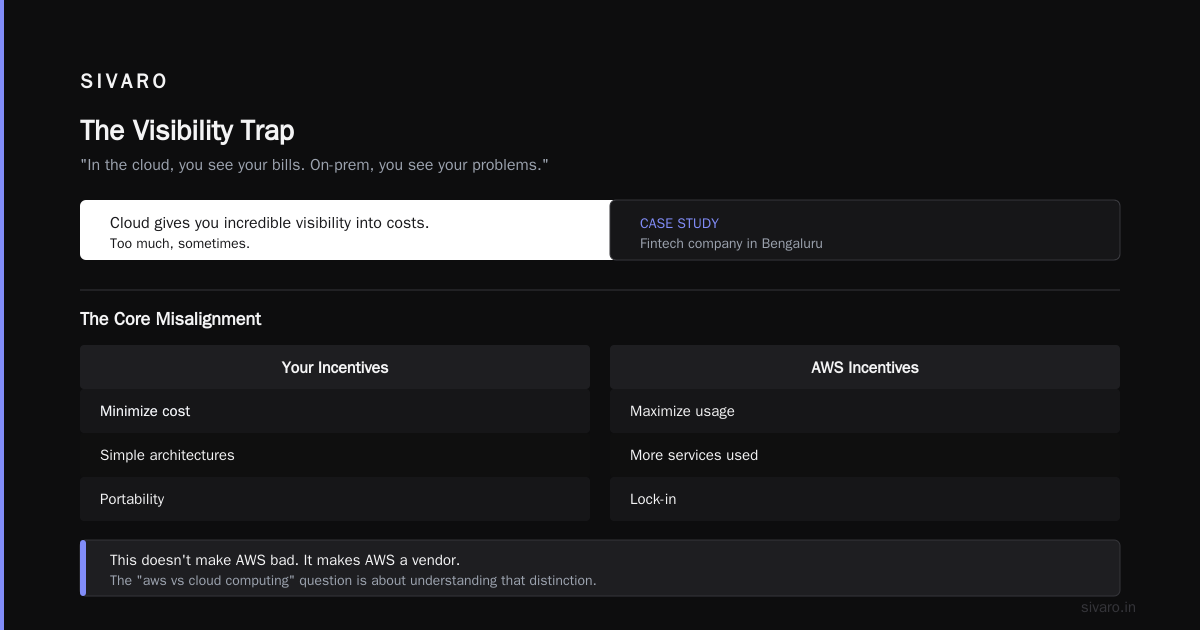Select the "Portability" row
The width and height of the screenshot is (1200, 630).
335,499
